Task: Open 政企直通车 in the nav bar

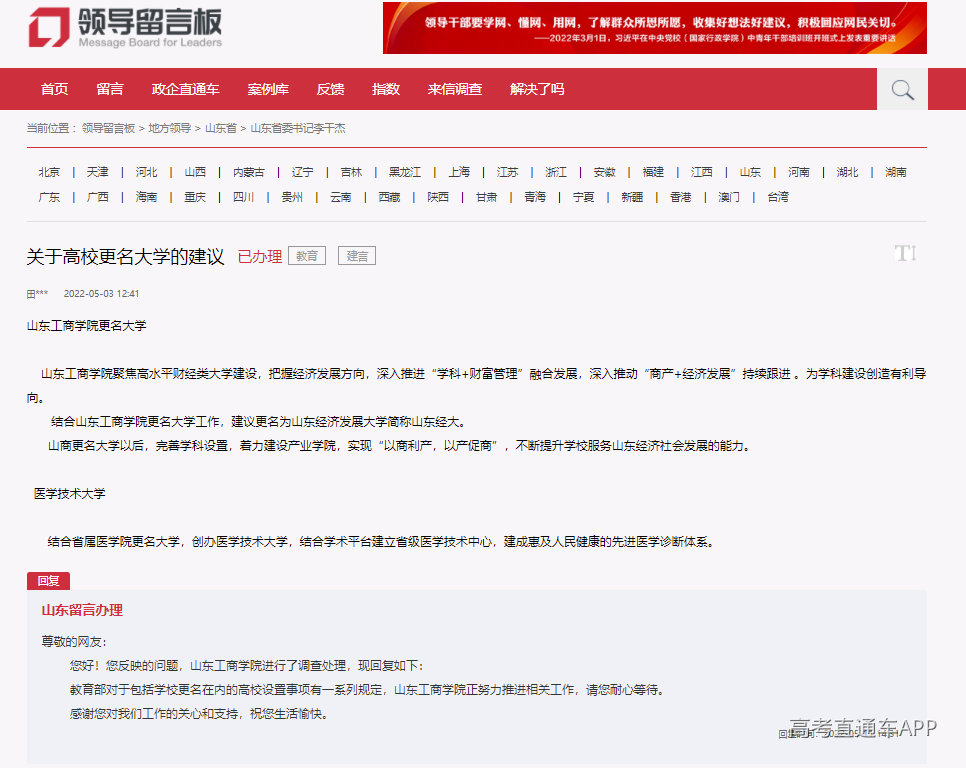Action: (184, 89)
